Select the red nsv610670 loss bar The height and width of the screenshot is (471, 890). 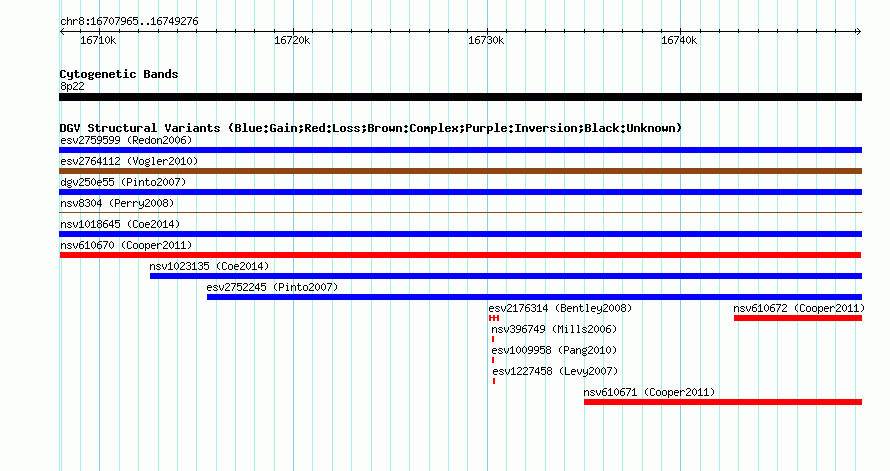[x=460, y=255]
